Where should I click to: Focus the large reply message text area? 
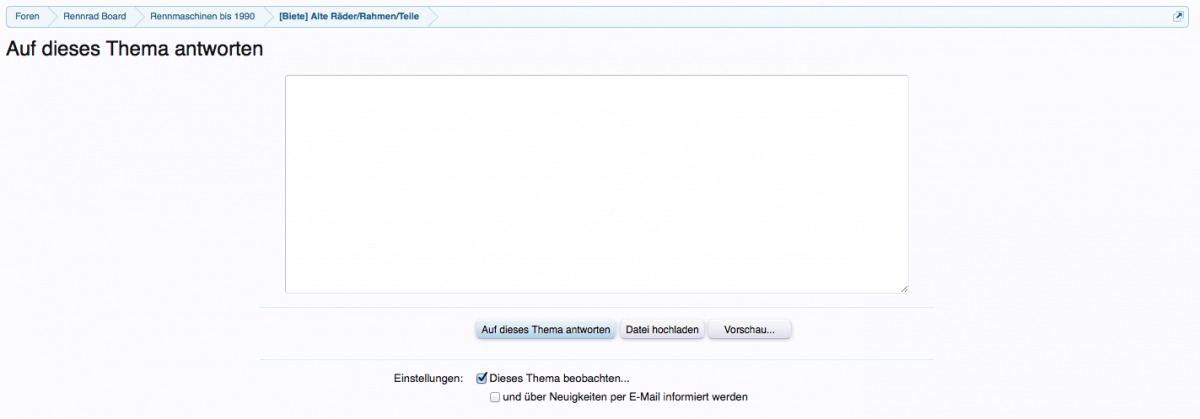coord(596,184)
